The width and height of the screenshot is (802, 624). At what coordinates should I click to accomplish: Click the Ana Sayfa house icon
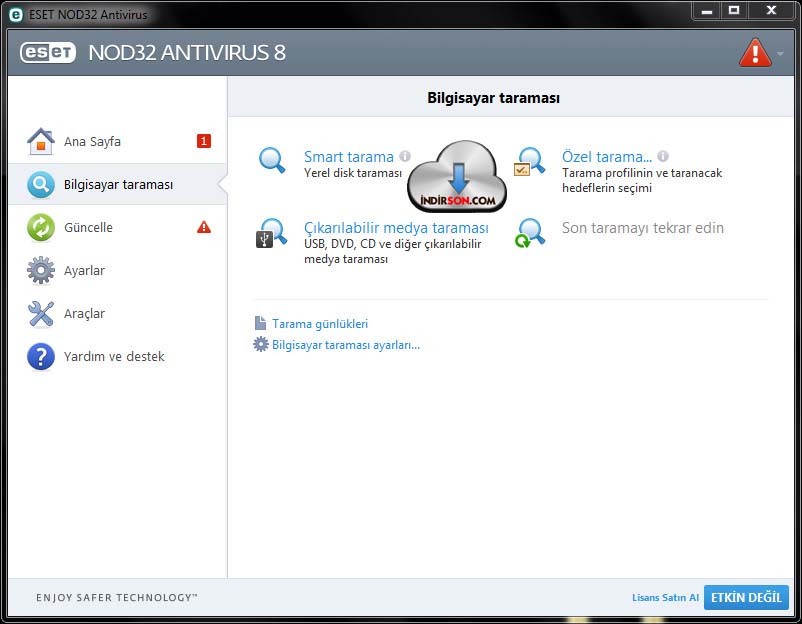(41, 141)
